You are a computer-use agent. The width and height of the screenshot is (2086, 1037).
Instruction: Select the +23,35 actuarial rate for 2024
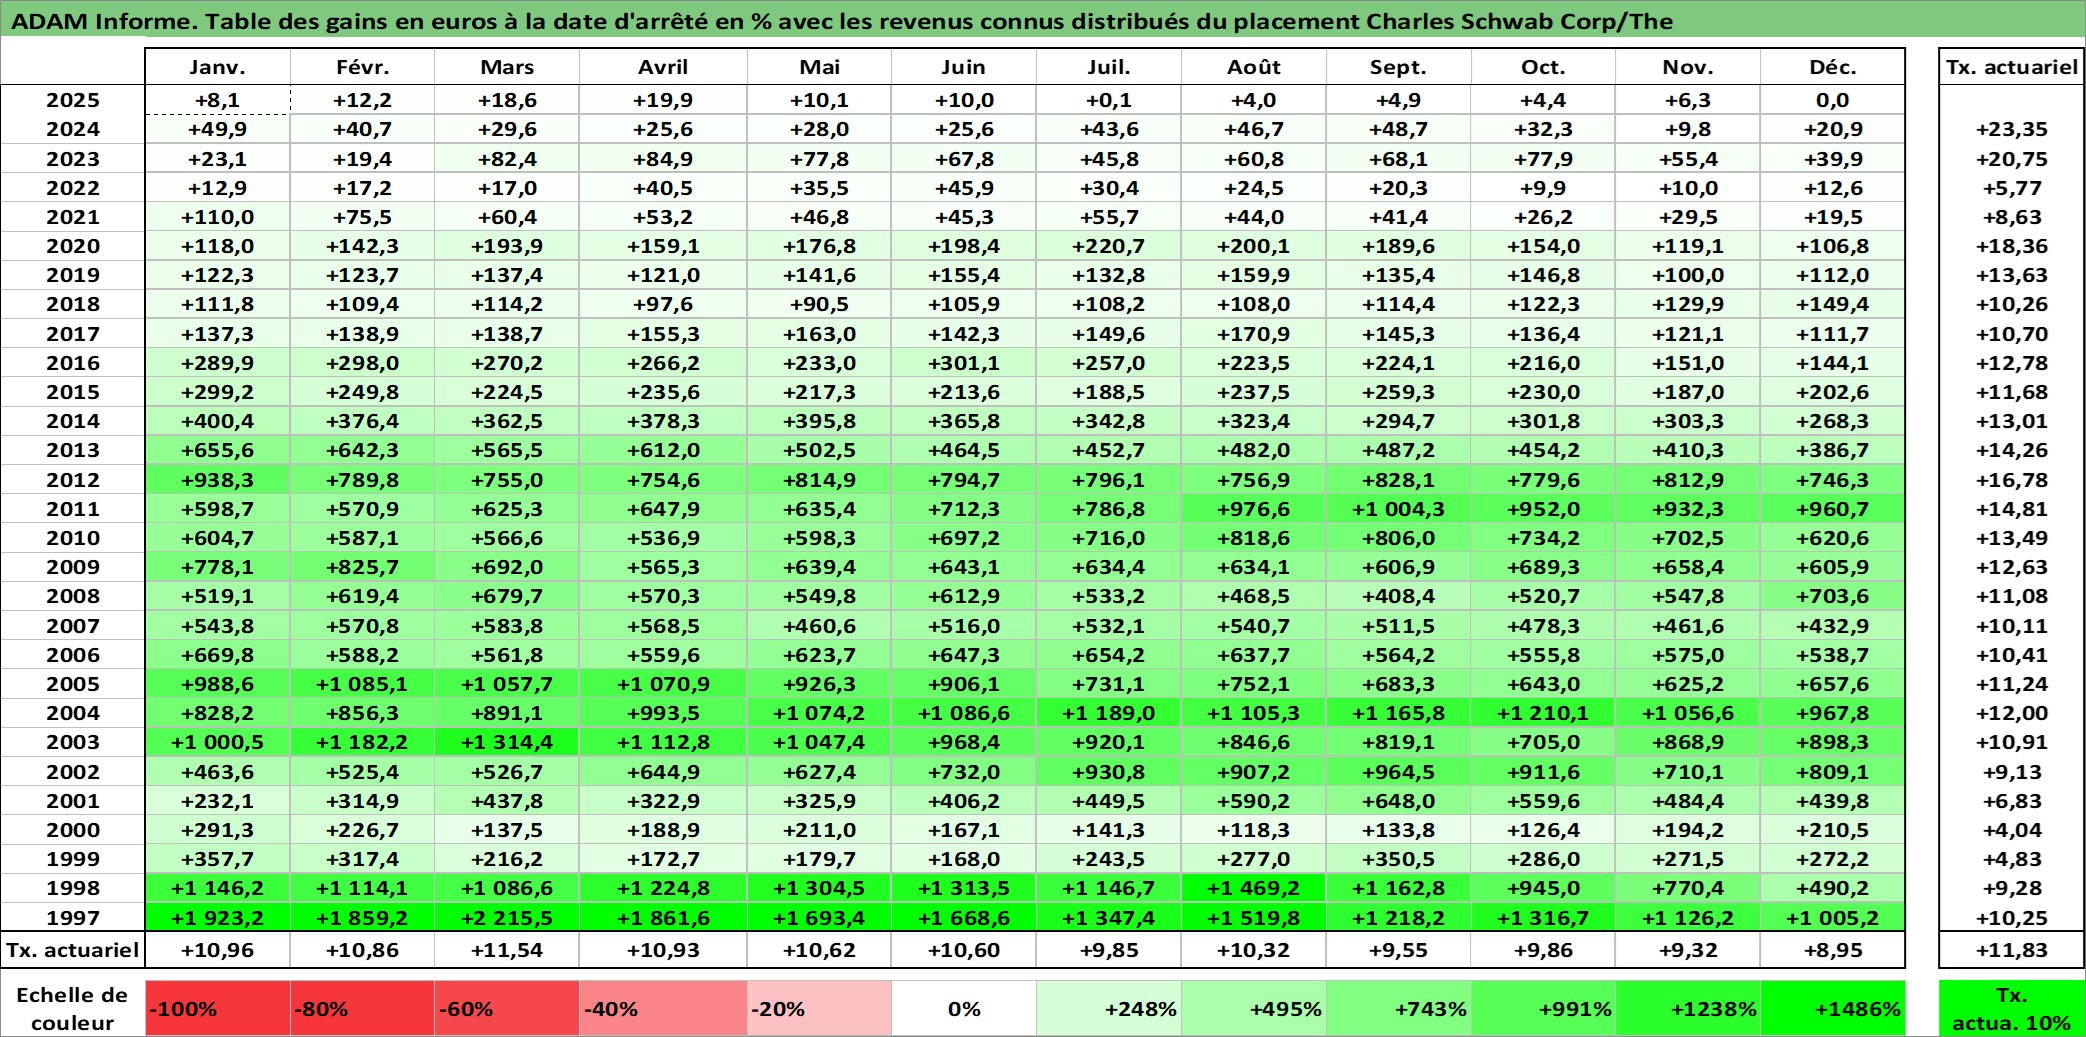point(2012,129)
